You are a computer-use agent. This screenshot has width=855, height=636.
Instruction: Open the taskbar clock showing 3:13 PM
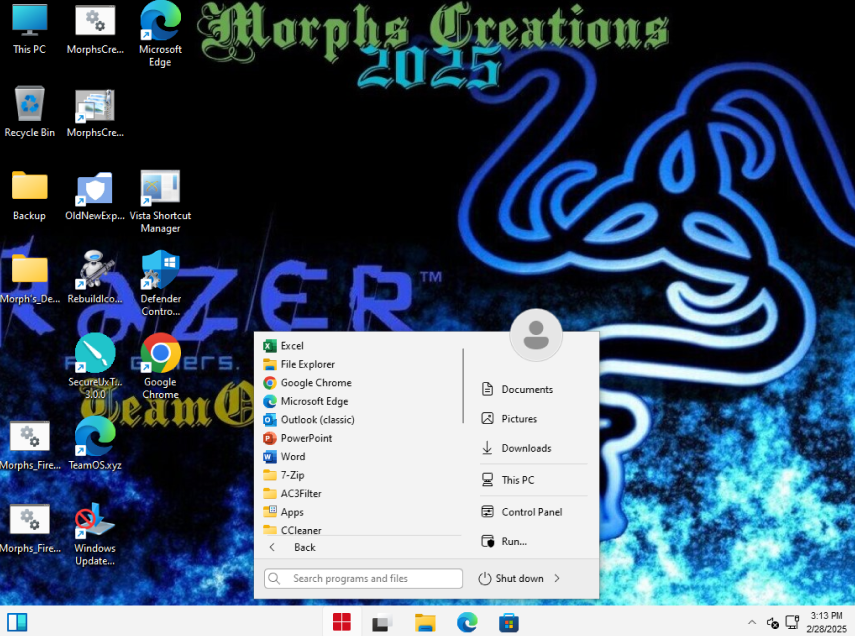(827, 622)
